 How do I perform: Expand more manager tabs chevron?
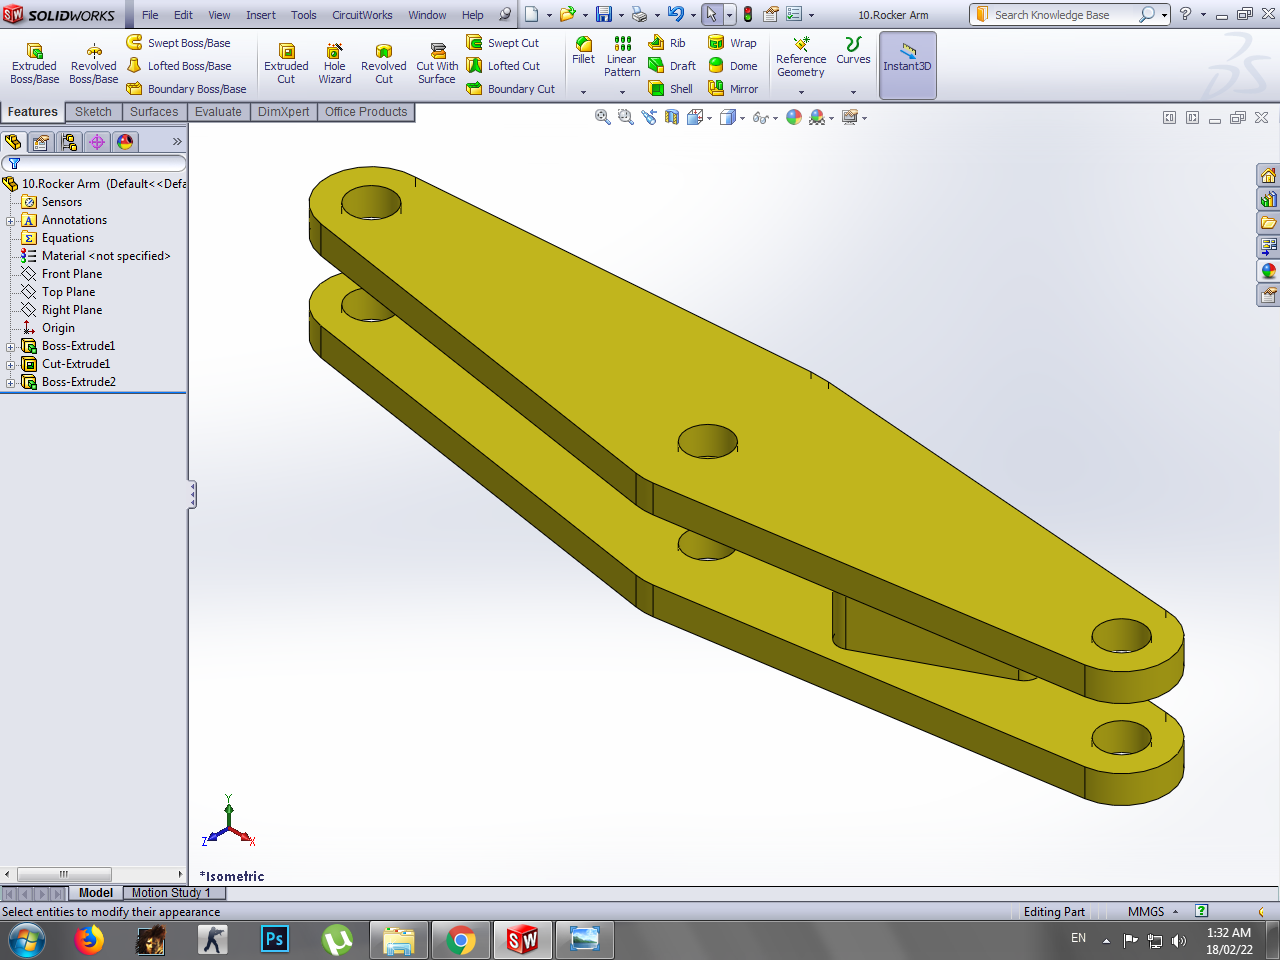tap(177, 142)
